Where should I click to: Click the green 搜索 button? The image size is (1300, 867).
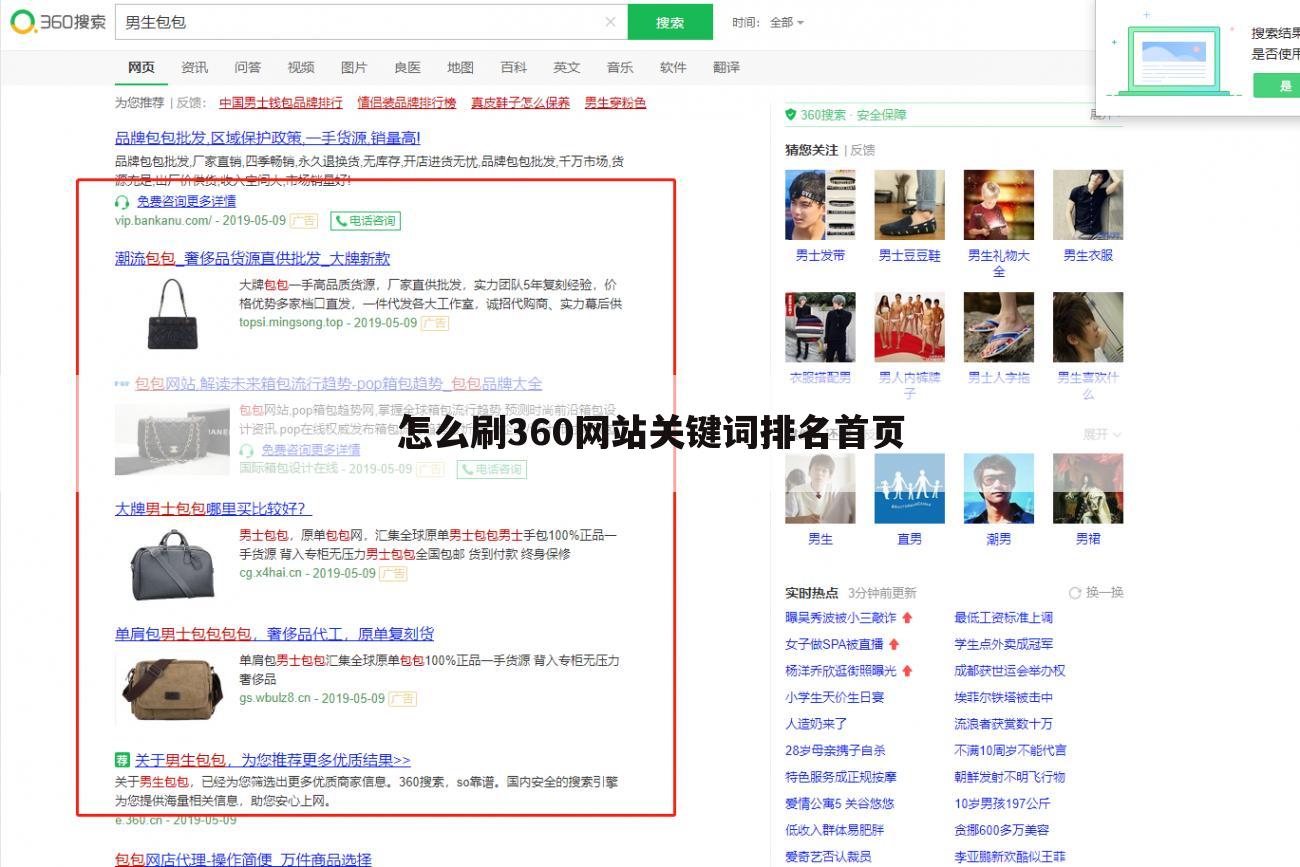click(670, 22)
